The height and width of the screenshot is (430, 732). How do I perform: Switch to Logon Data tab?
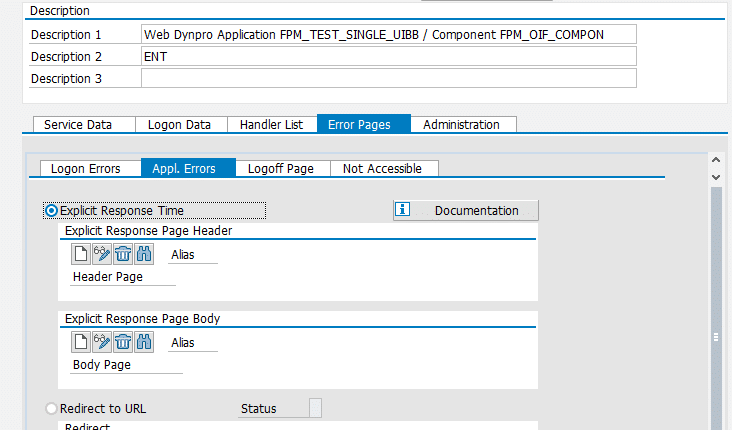[181, 125]
